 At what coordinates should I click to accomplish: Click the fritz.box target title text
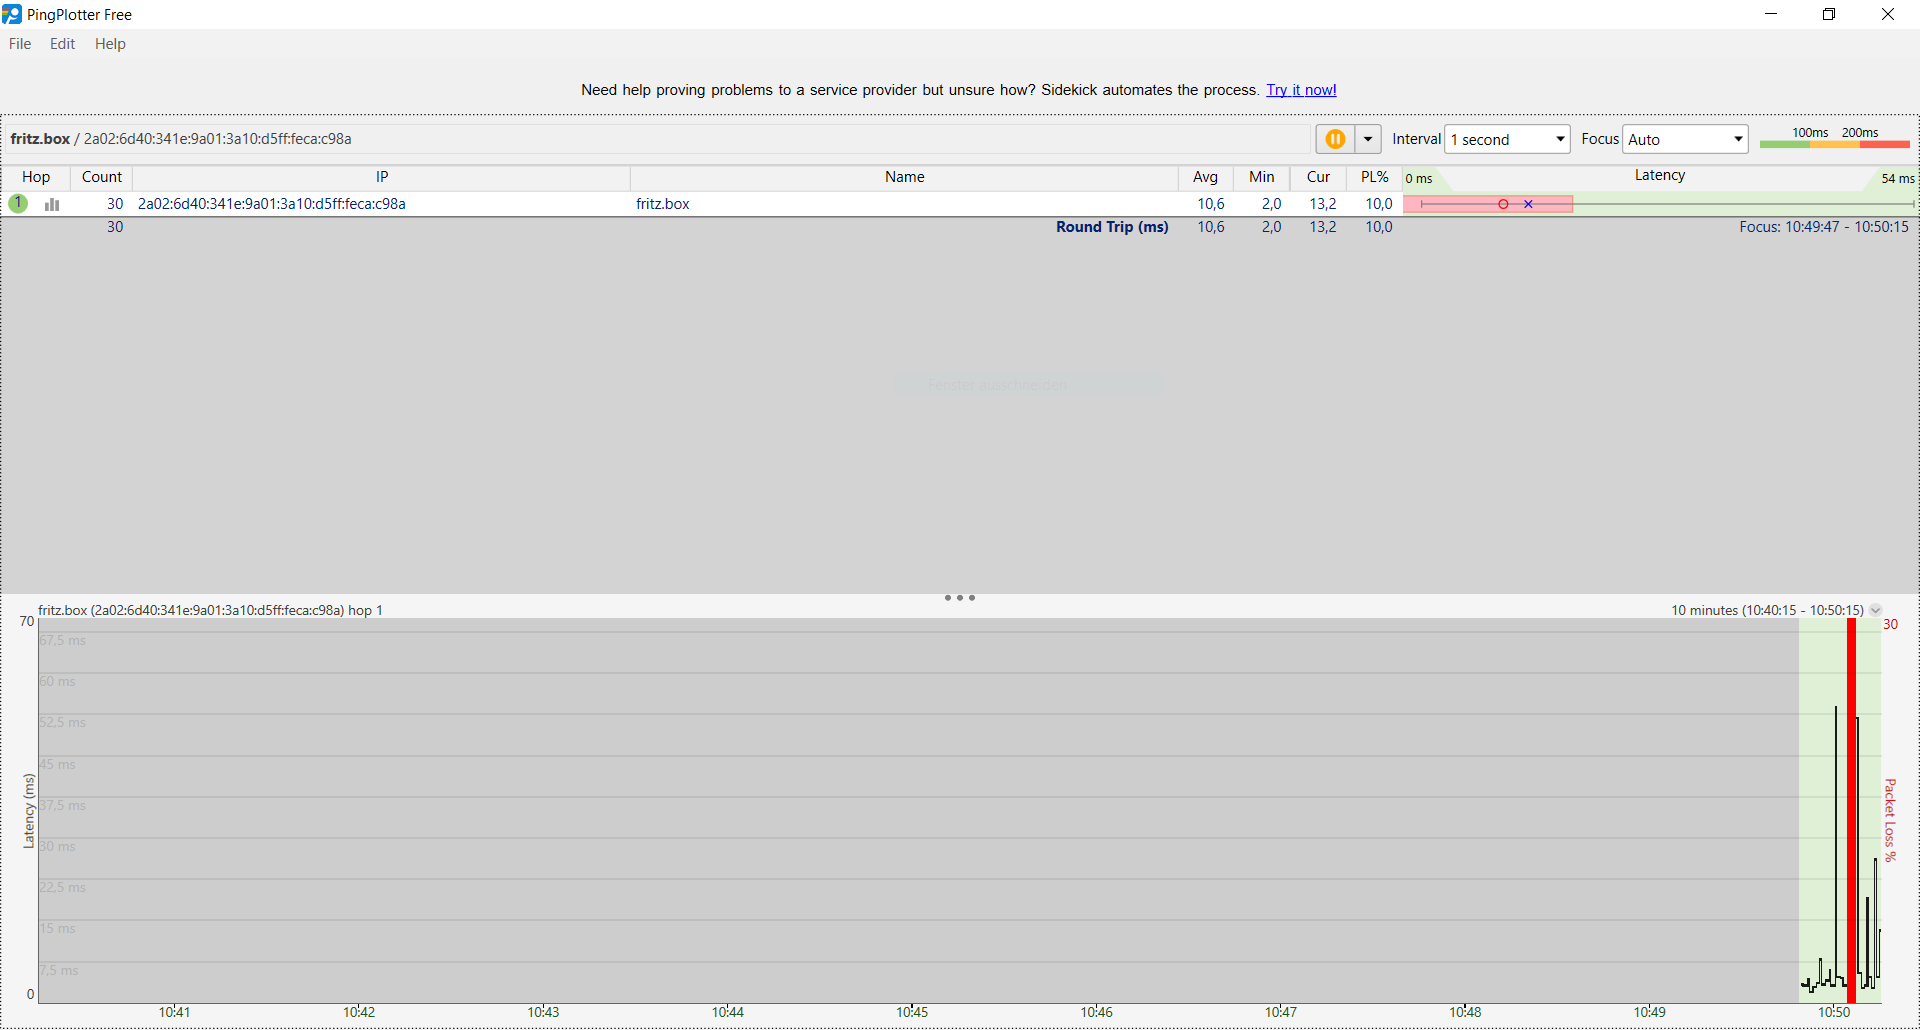click(40, 139)
